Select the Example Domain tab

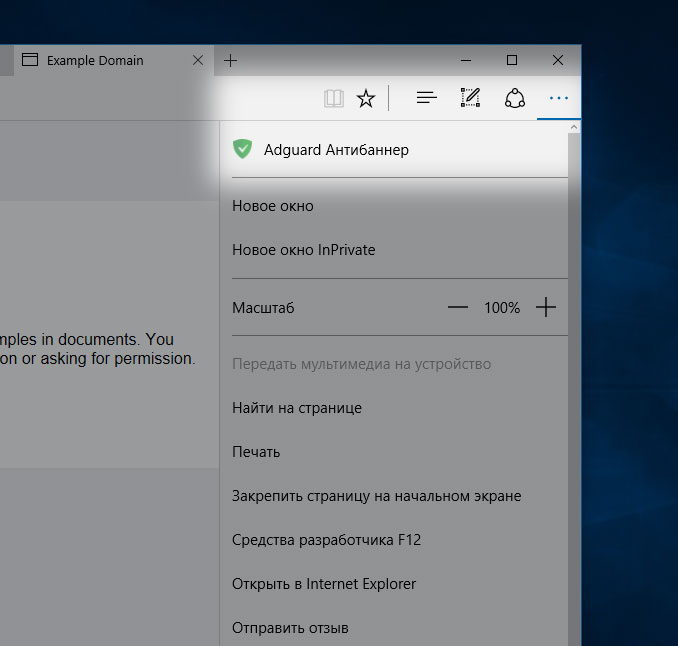coord(113,61)
